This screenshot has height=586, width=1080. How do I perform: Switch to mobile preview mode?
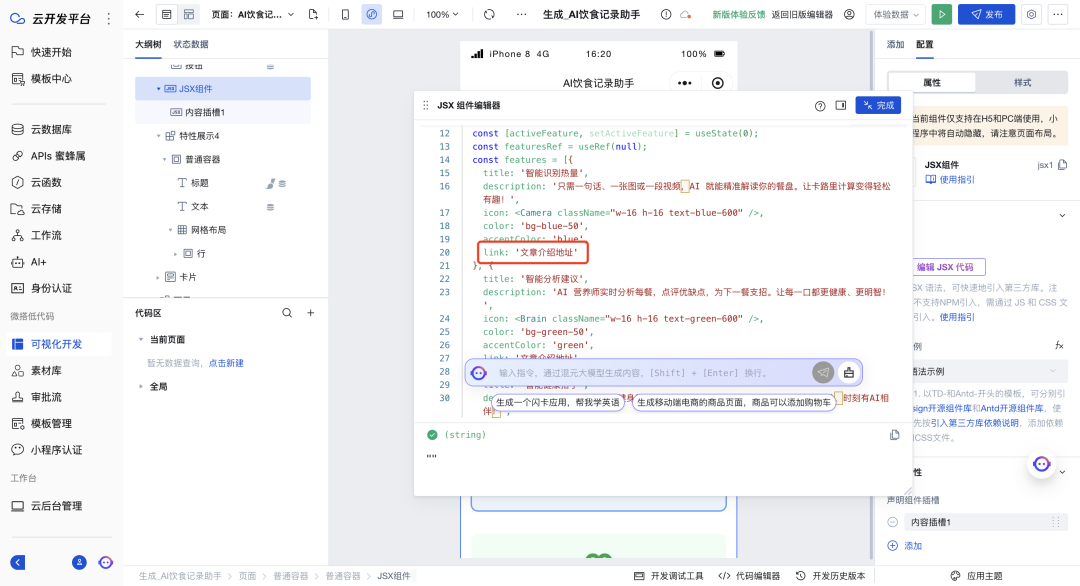pyautogui.click(x=345, y=14)
